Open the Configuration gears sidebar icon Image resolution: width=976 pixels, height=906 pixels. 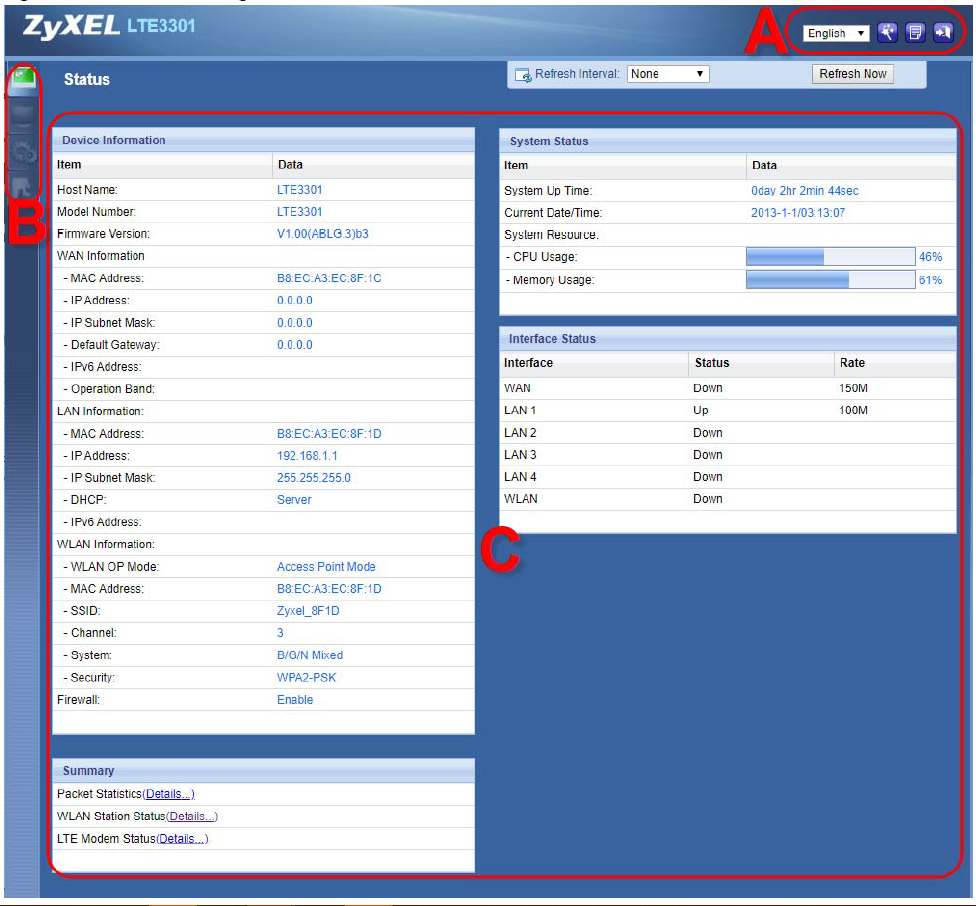24,152
